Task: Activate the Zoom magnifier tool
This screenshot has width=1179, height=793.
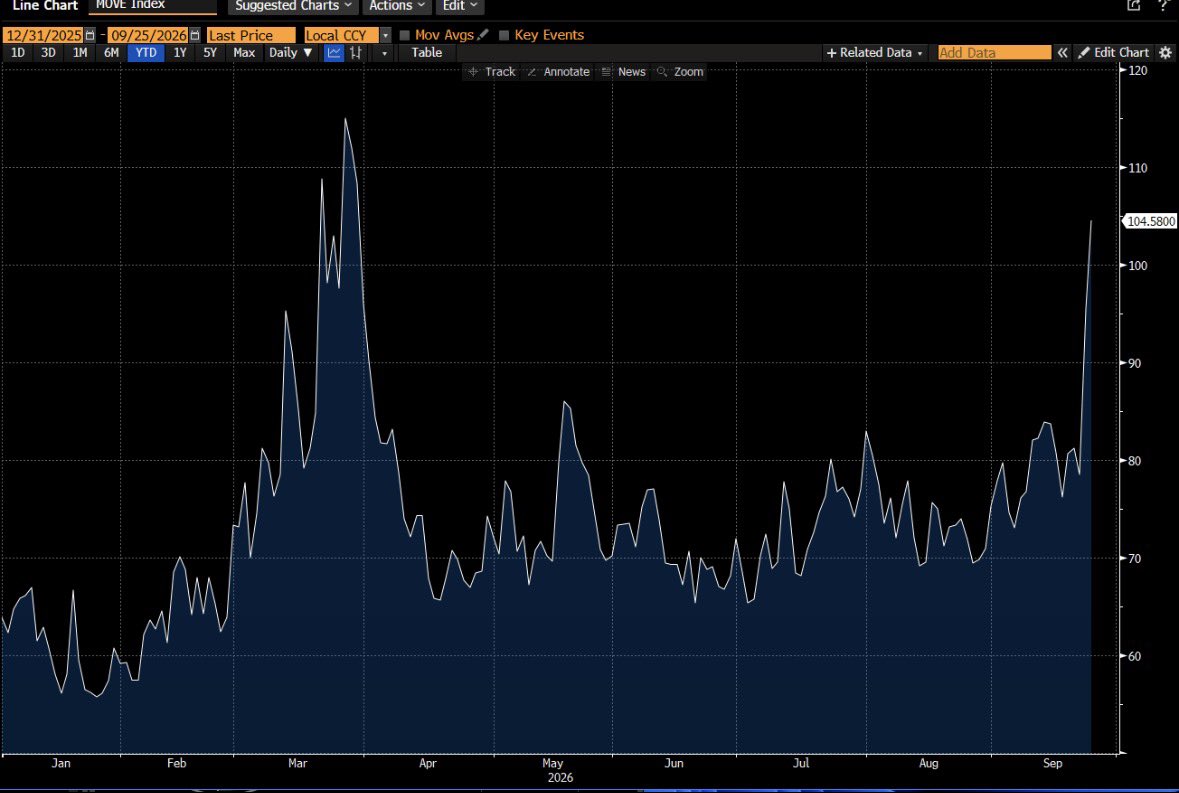Action: pos(680,72)
